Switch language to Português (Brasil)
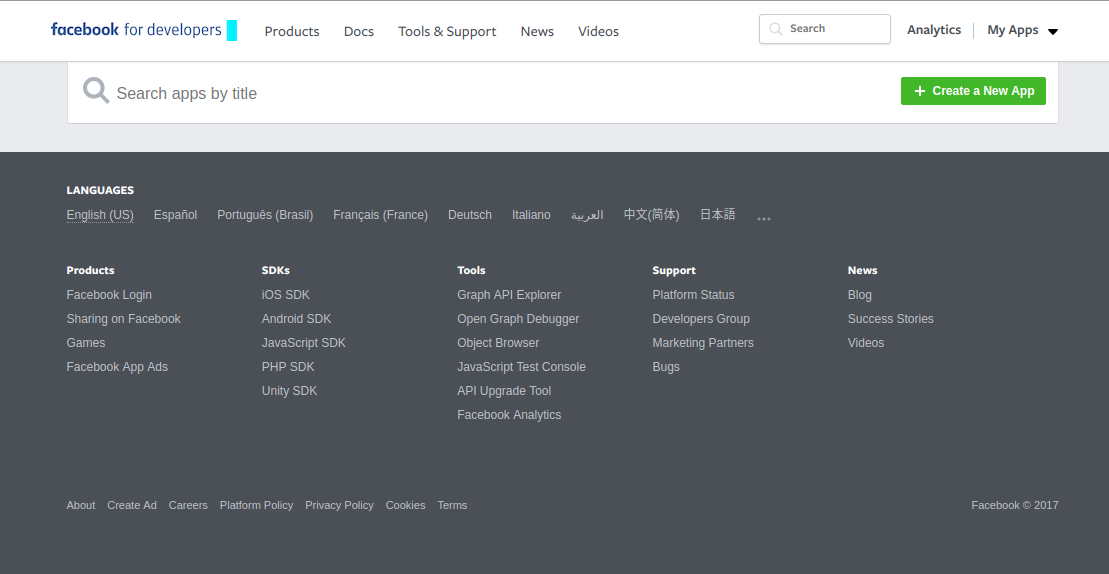 (x=265, y=215)
